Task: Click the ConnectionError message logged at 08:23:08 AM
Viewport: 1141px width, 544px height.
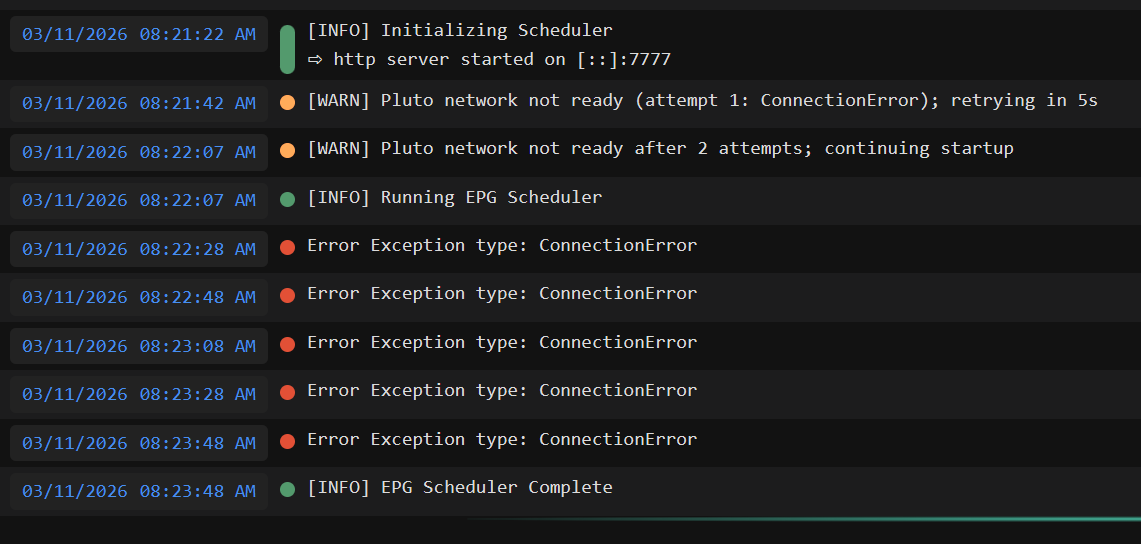Action: (502, 342)
